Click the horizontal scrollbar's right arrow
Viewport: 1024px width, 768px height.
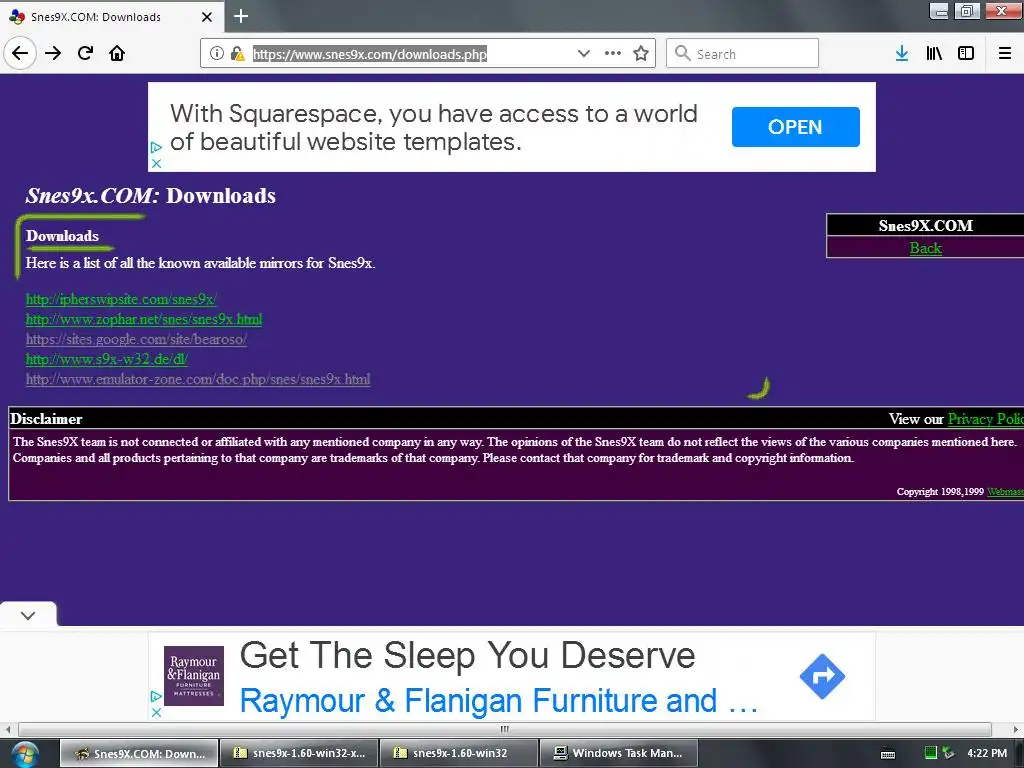point(1016,729)
